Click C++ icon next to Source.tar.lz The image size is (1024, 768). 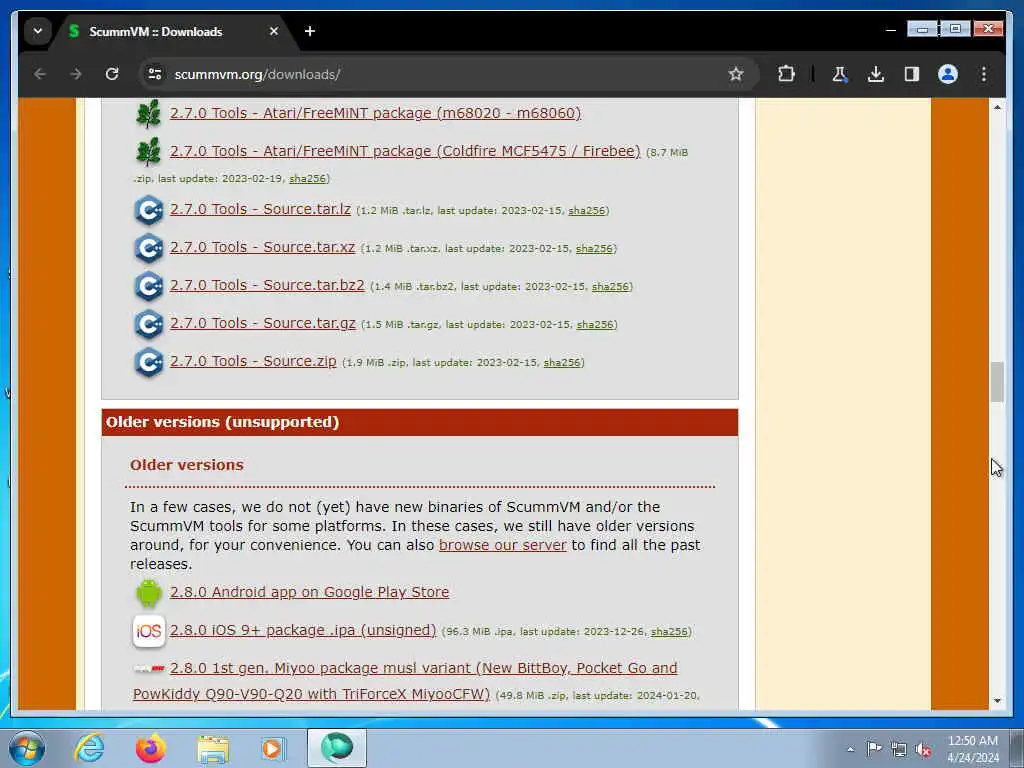148,210
